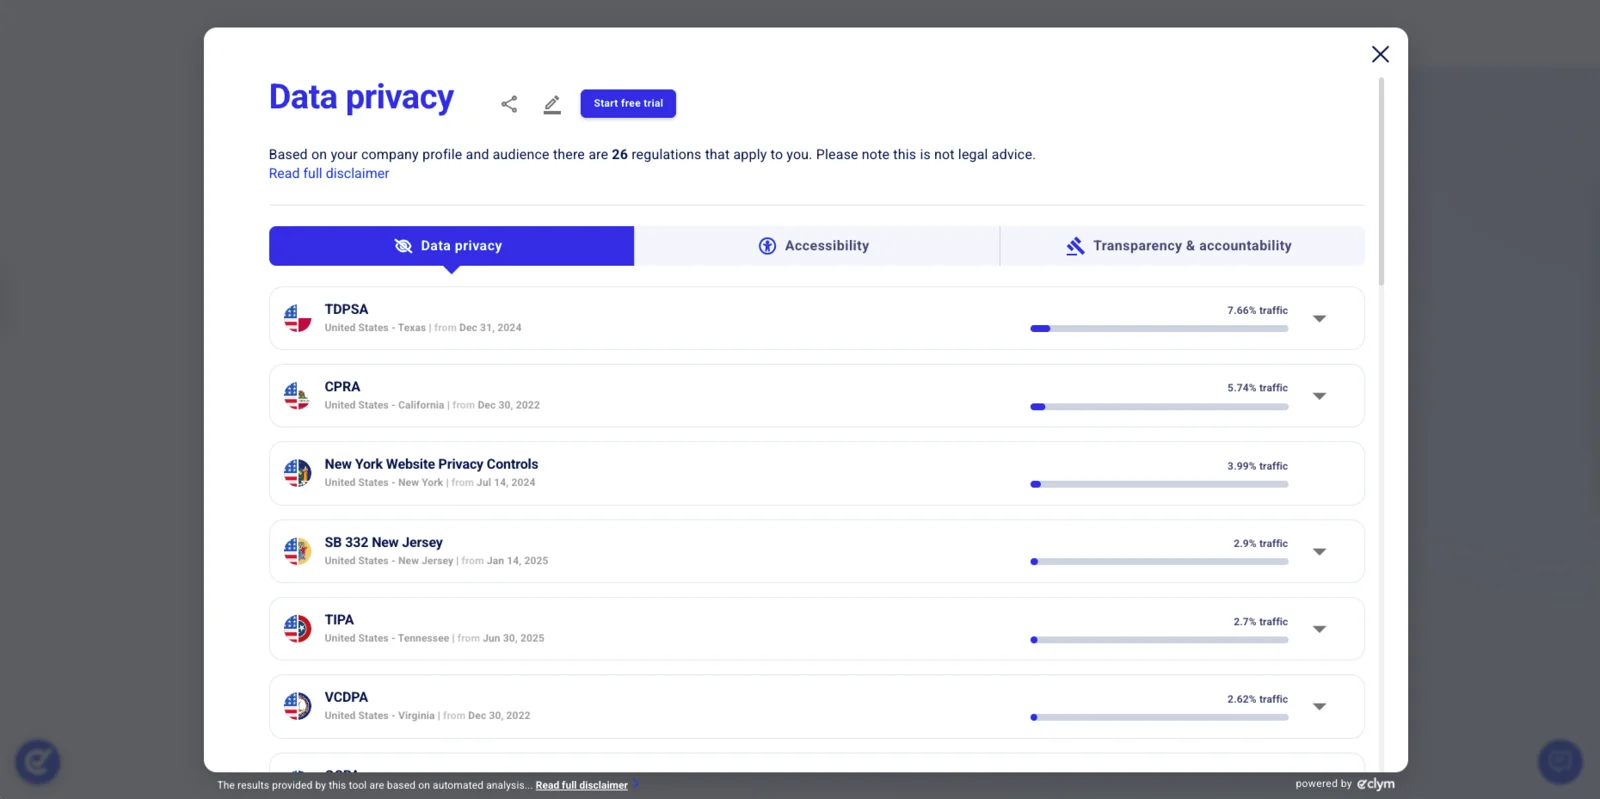Click the CPRA title text
Image resolution: width=1600 pixels, height=799 pixels.
(342, 387)
